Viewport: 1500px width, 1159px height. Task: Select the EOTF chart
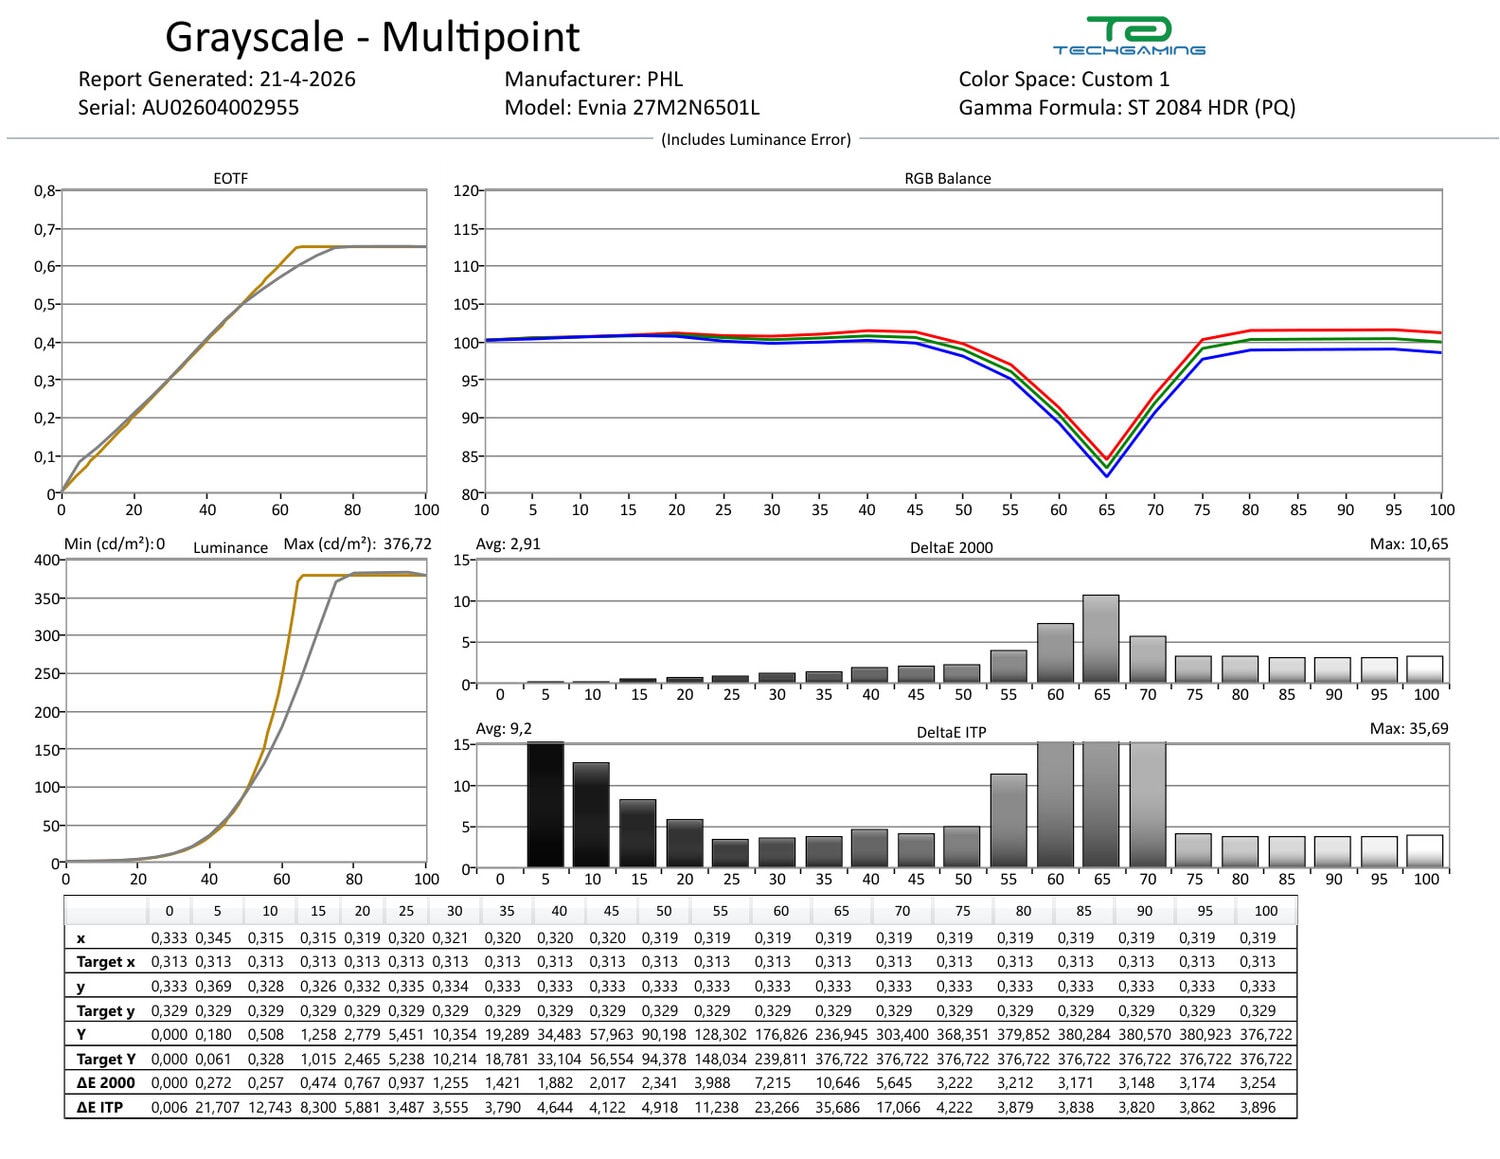pos(244,341)
